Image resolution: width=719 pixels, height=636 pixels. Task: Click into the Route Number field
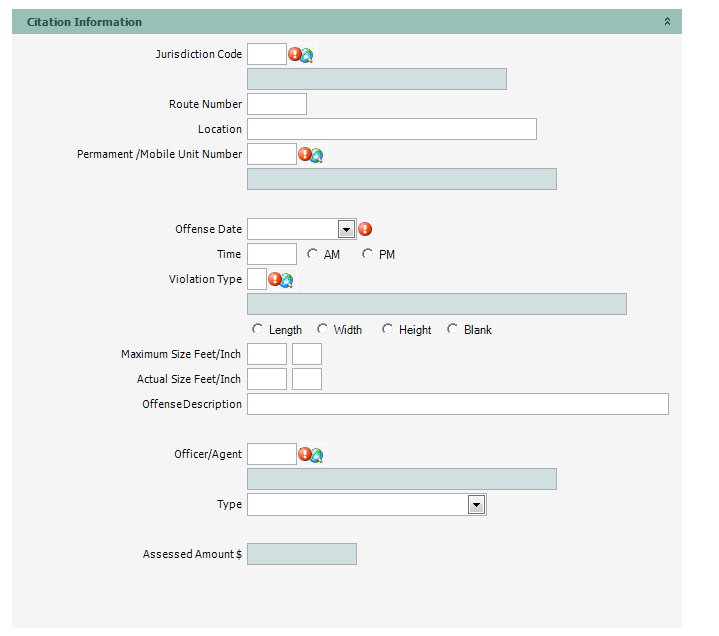[x=277, y=104]
